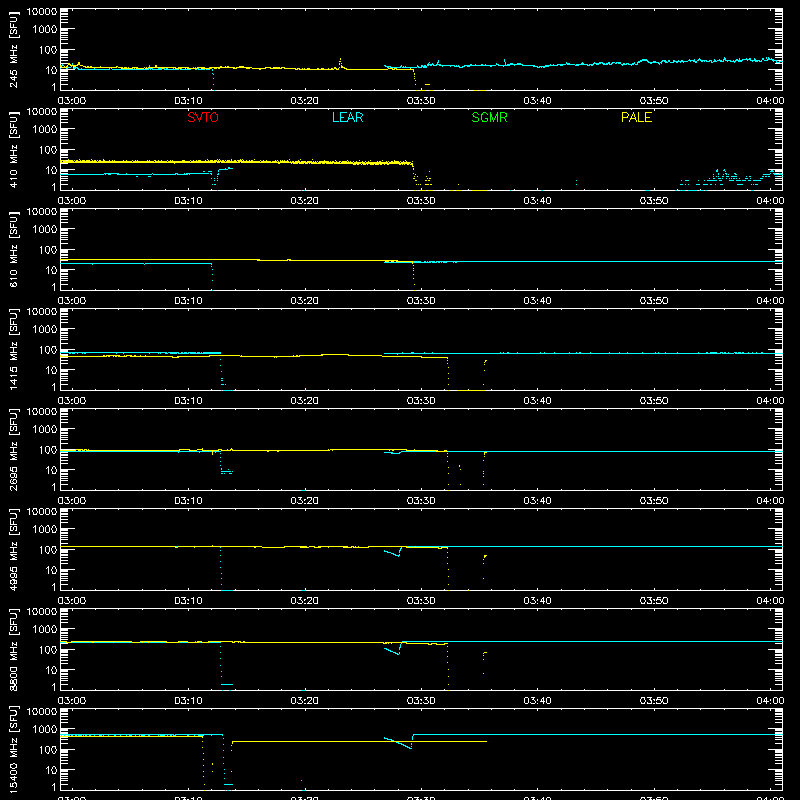Click 03:50 time label under 245 MHz plot
The image size is (800, 800).
pyautogui.click(x=654, y=101)
